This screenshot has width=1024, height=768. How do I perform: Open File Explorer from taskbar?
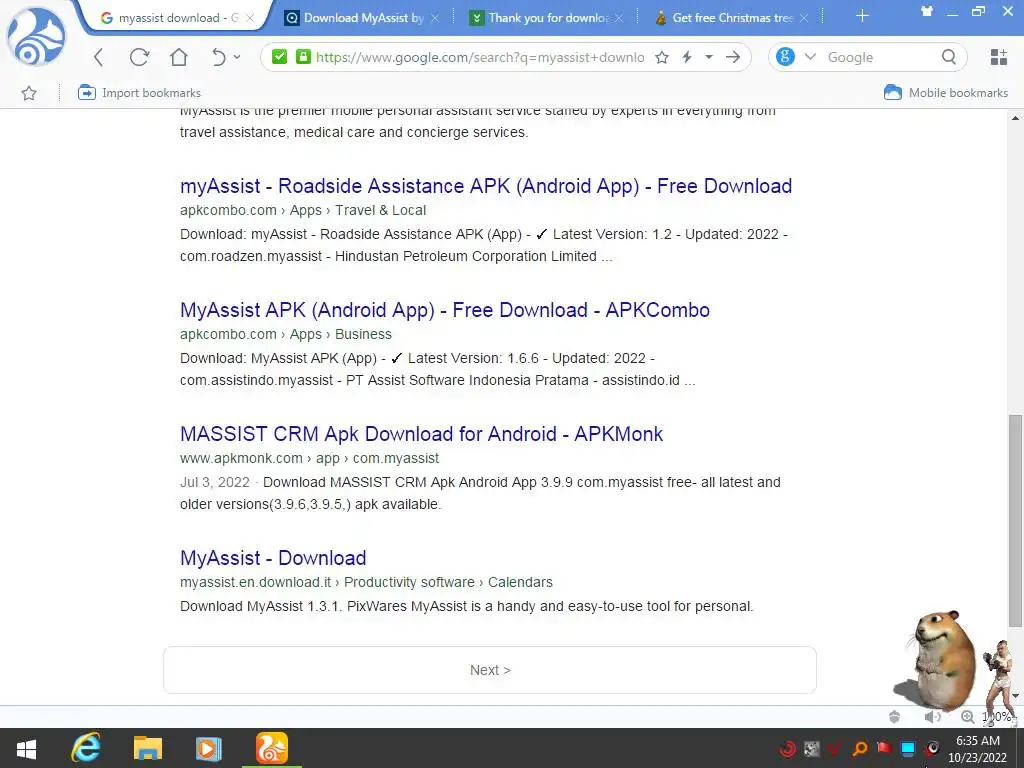148,748
